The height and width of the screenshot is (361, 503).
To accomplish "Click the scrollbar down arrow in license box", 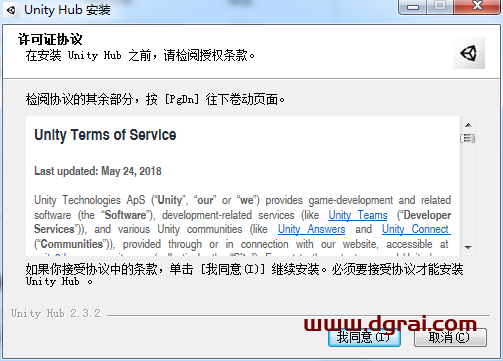I will (468, 247).
